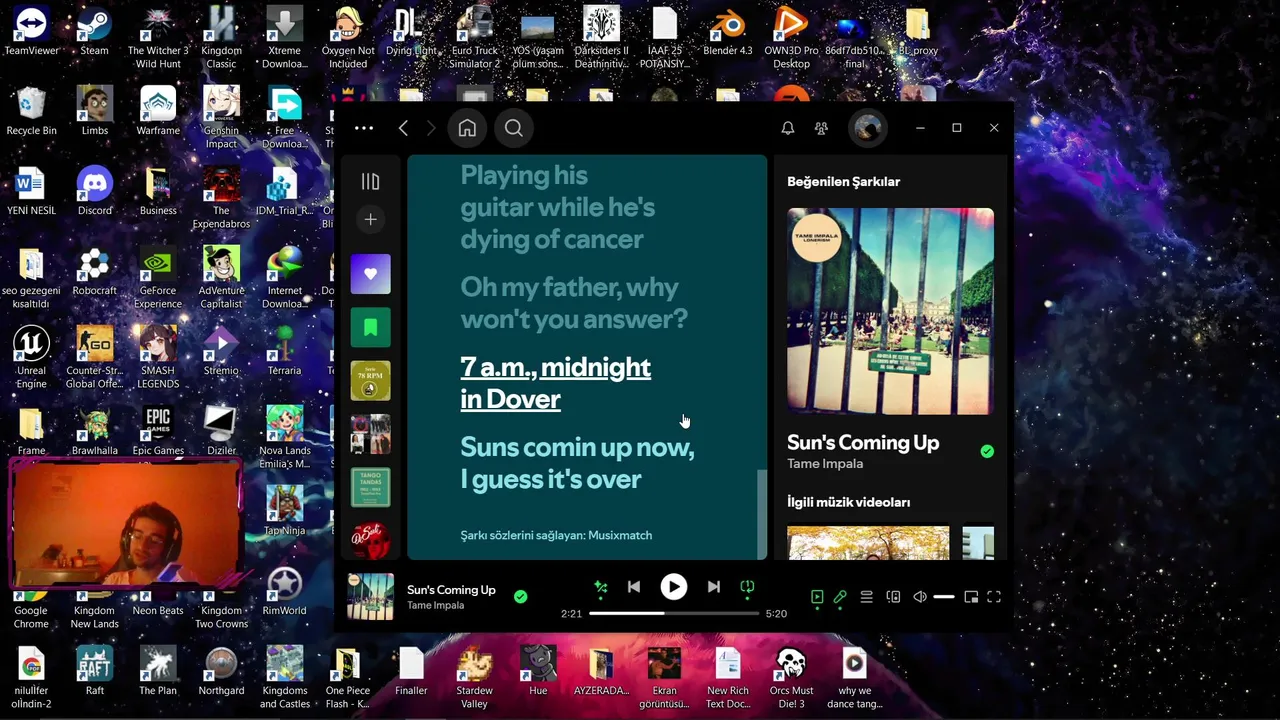Go forward with the right arrow

(x=431, y=128)
